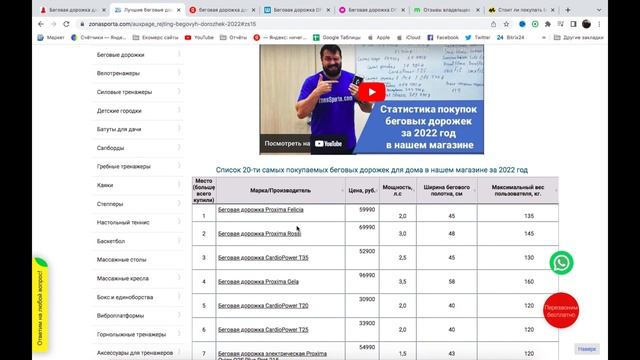Open a new tab with plus icon
640x360 pixels.
pyautogui.click(x=568, y=9)
